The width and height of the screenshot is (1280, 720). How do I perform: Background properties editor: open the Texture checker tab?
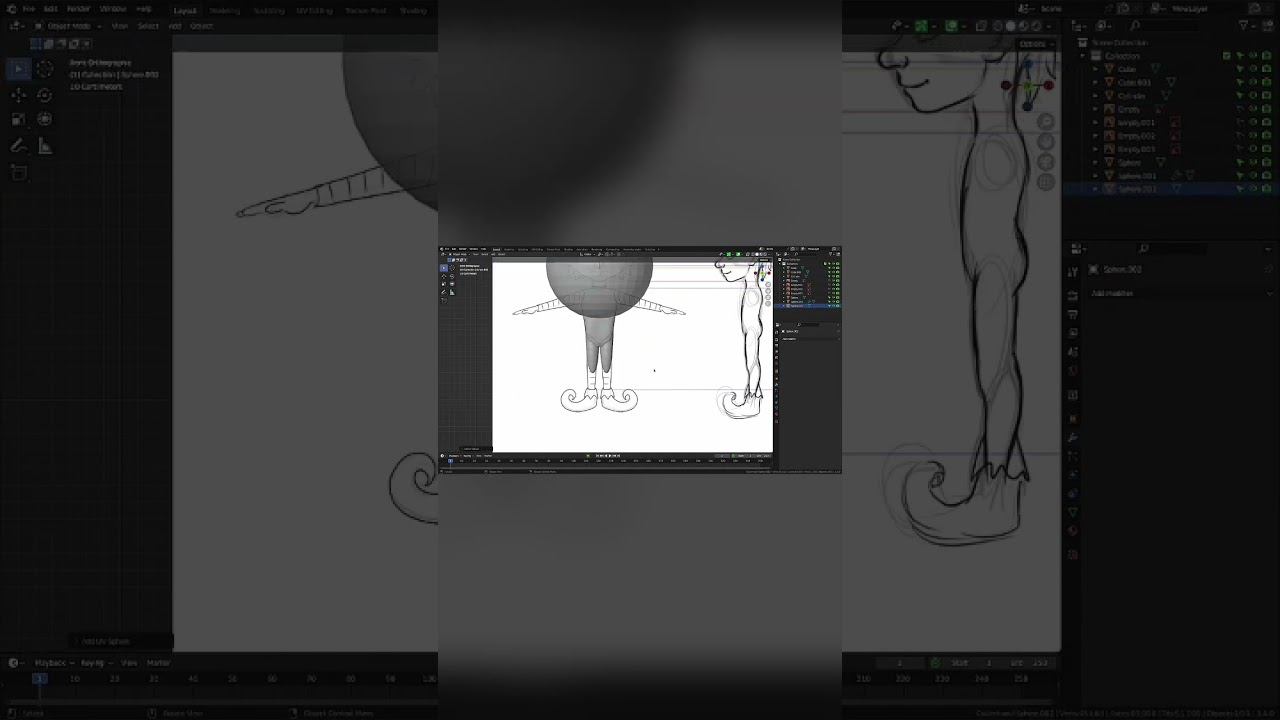pos(1073,553)
